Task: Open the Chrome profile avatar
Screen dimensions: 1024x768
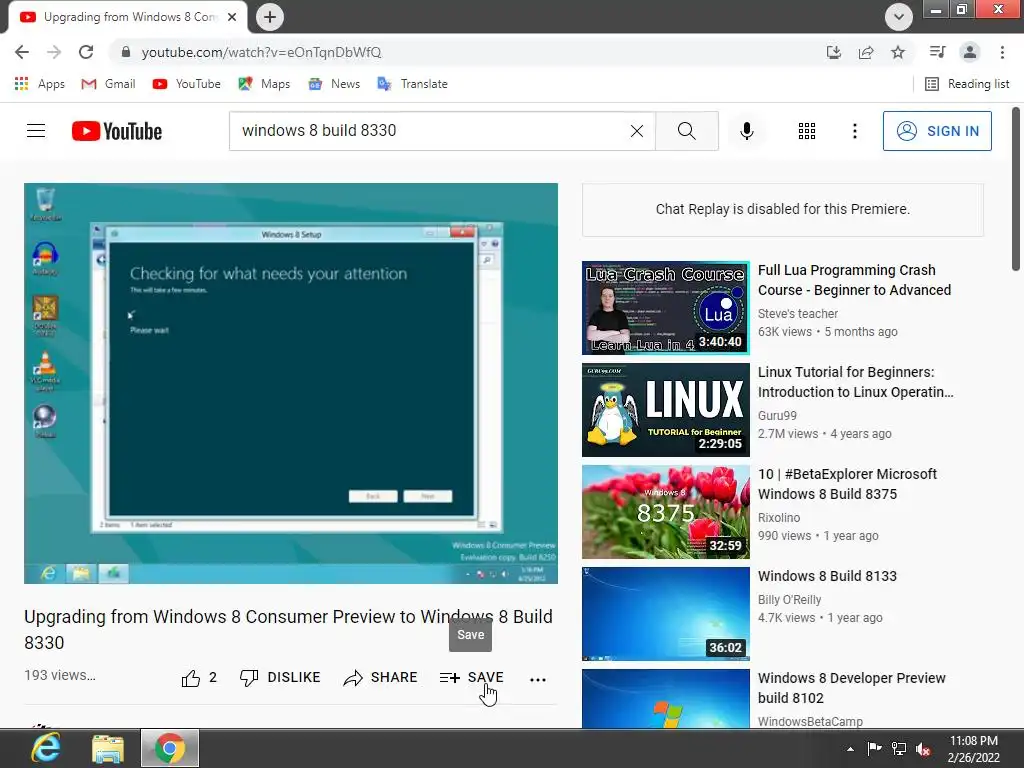Action: point(970,52)
